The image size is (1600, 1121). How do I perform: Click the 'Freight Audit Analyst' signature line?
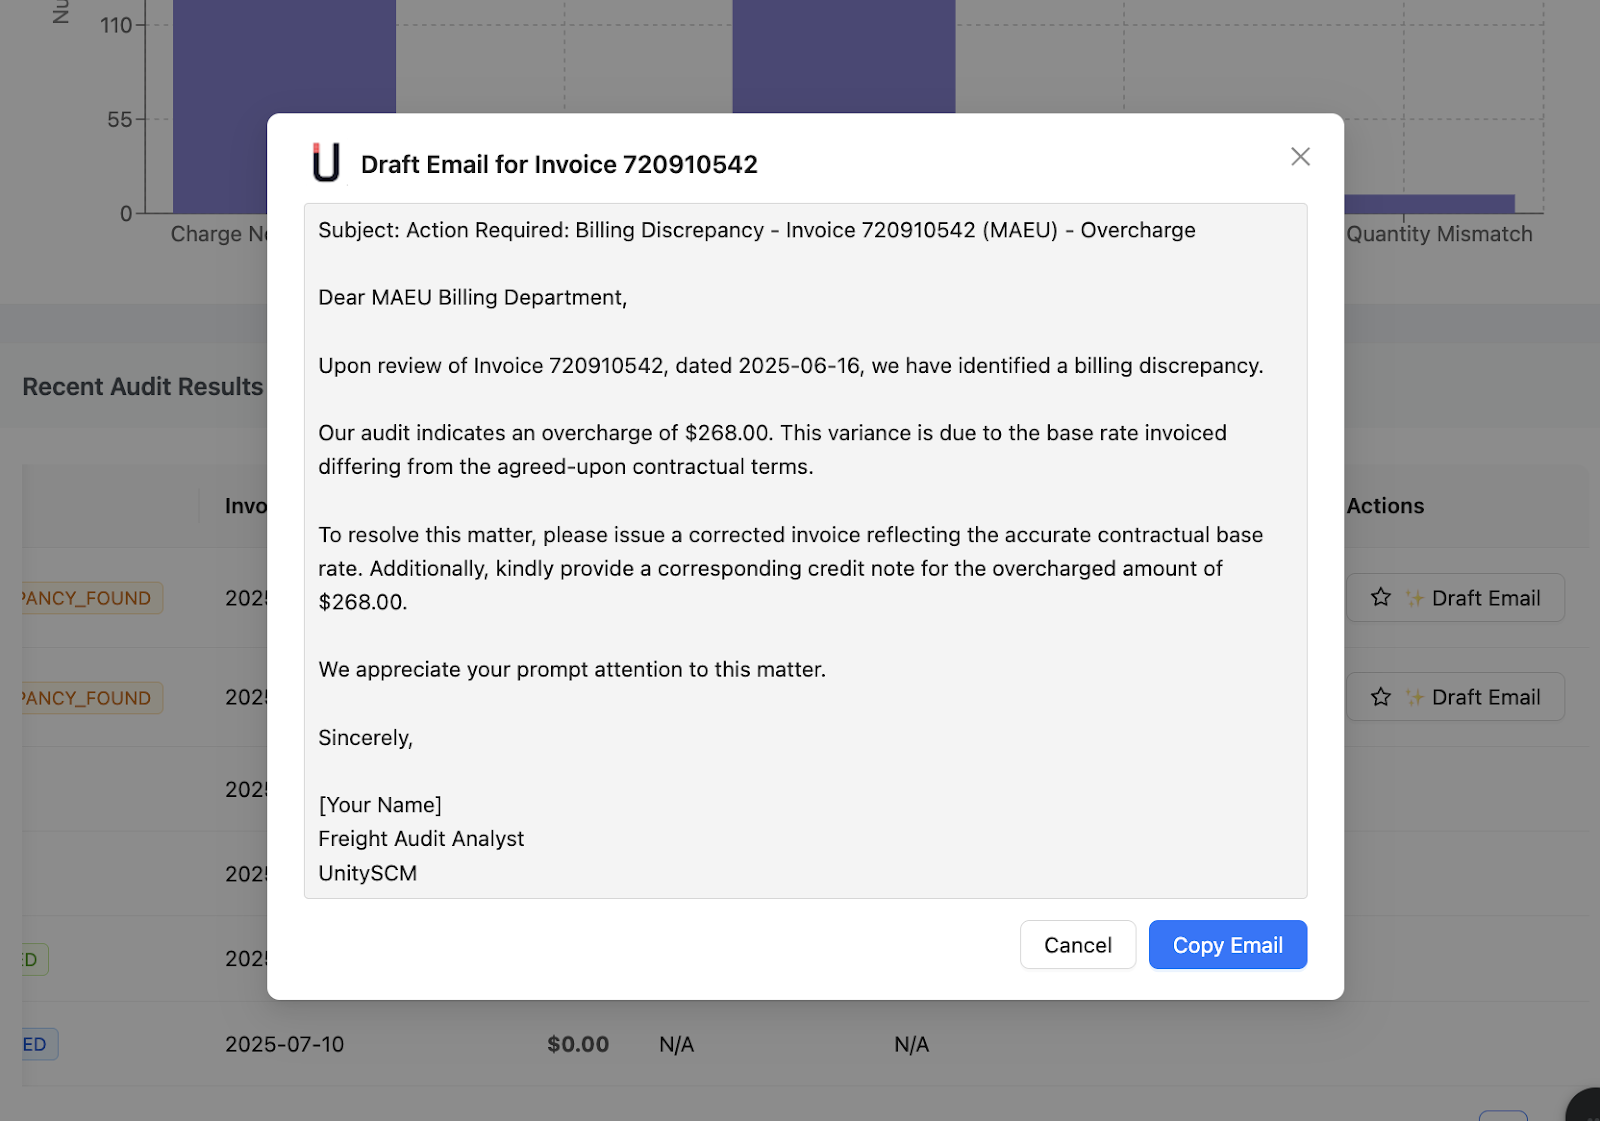click(x=421, y=839)
